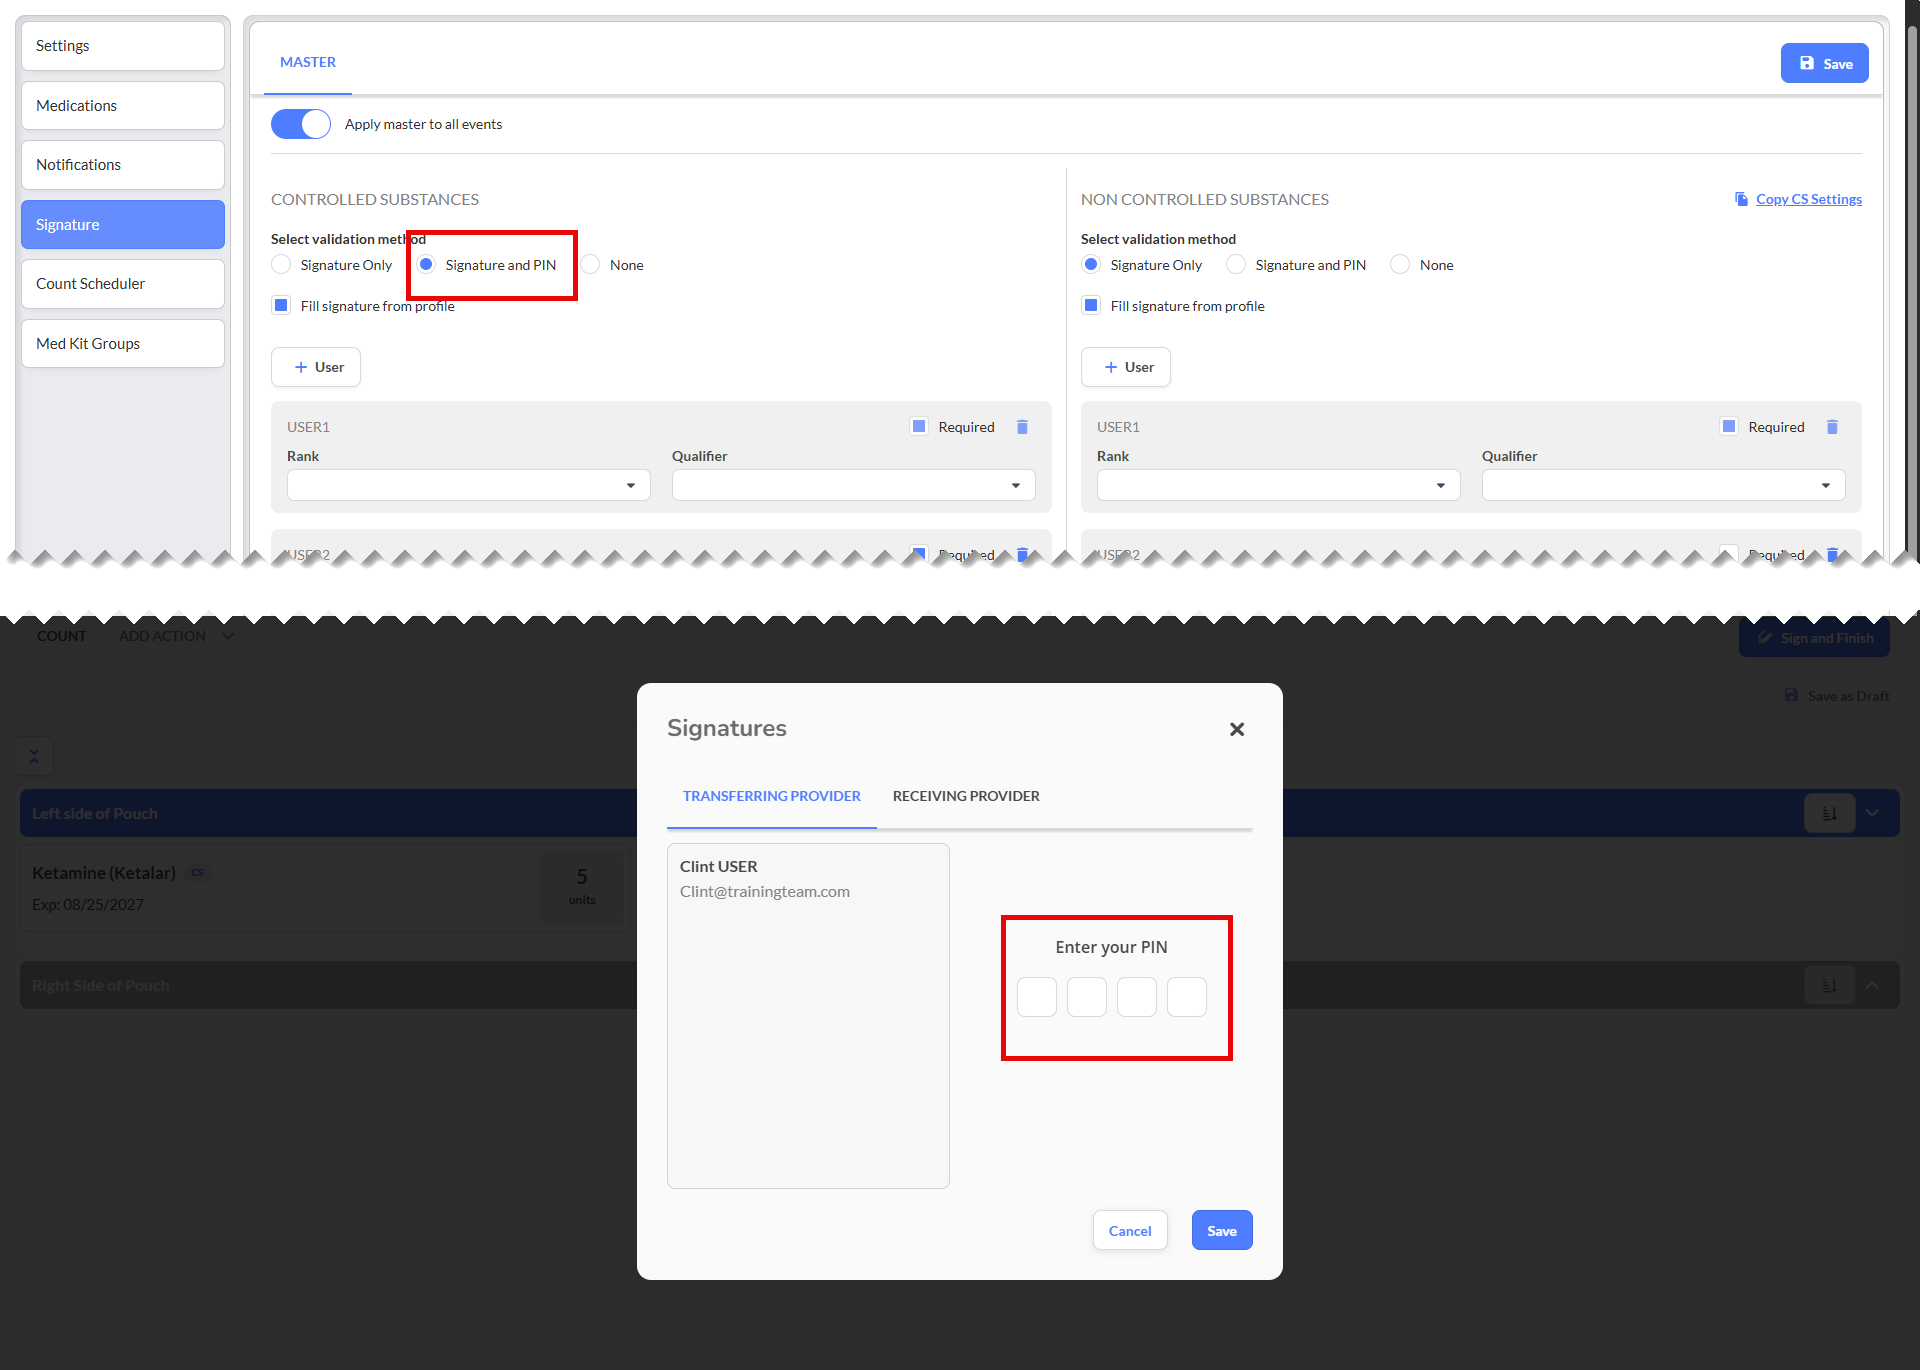The width and height of the screenshot is (1920, 1370).
Task: Click the Copy CS Settings link
Action: 1808,199
